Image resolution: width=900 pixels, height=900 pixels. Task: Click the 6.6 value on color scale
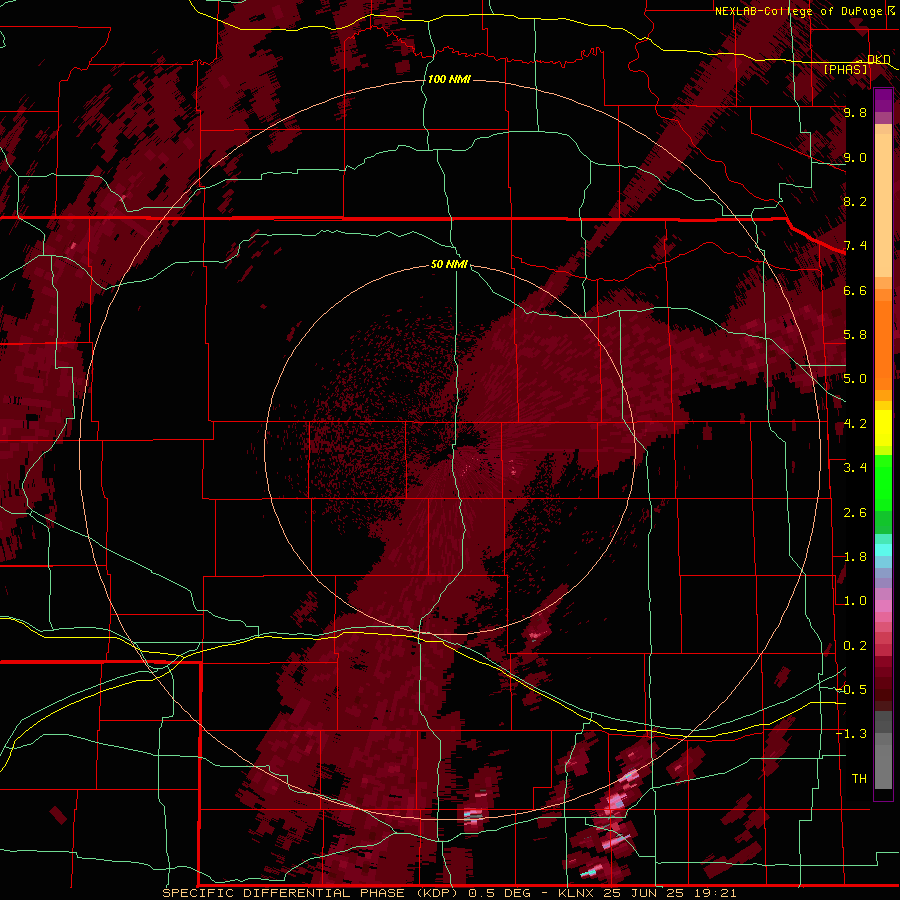point(855,290)
